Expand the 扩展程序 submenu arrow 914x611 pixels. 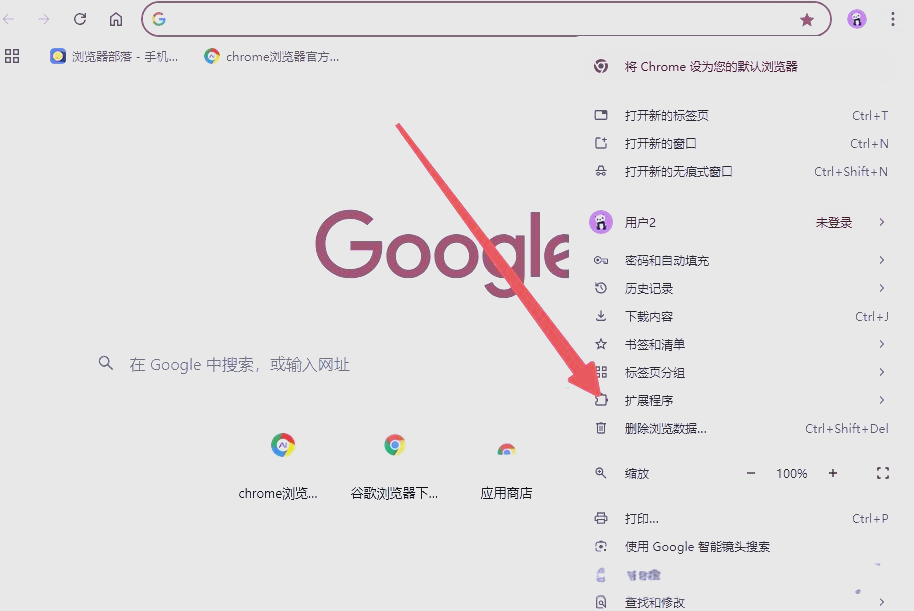[x=881, y=400]
